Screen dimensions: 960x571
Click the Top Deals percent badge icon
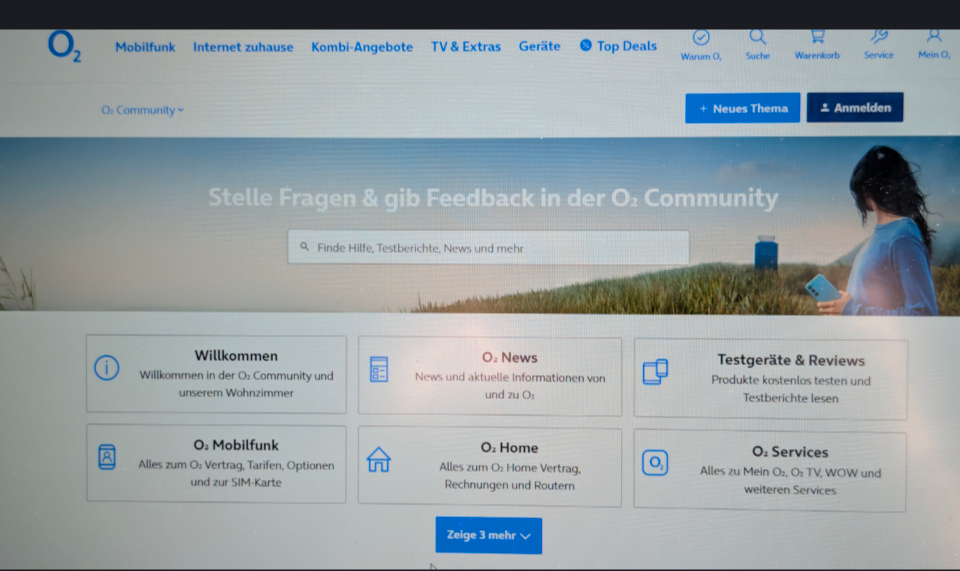tap(586, 45)
